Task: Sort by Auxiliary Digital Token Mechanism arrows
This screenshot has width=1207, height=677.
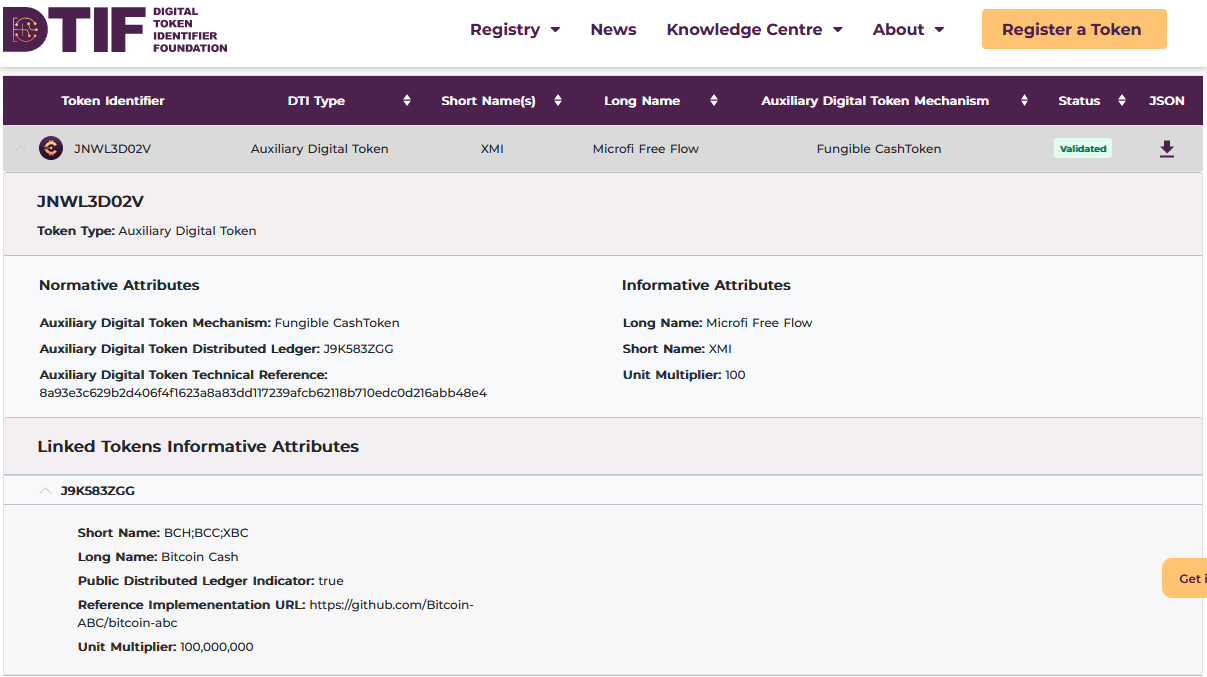Action: click(1025, 101)
